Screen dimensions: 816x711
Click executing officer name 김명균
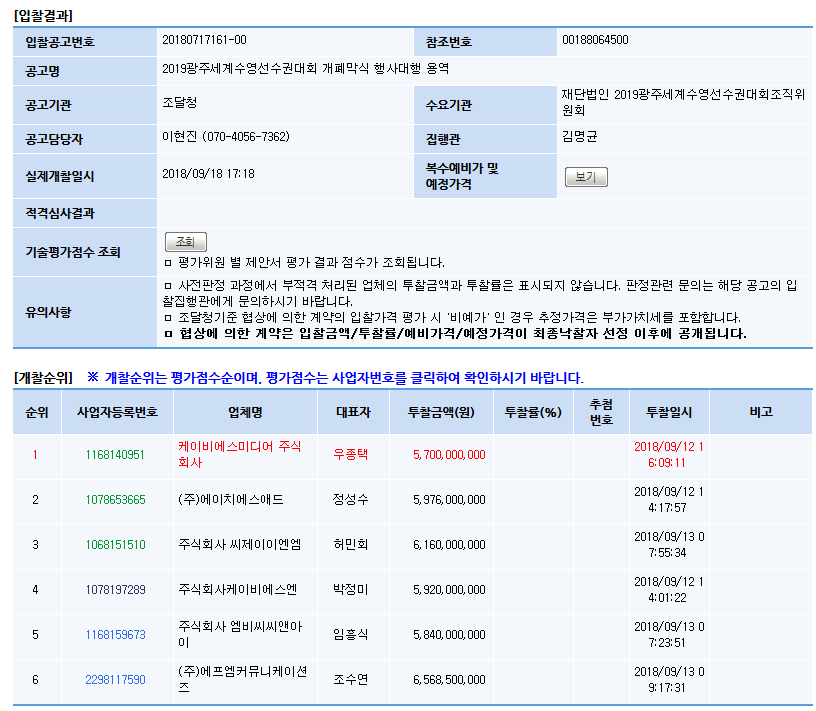[x=579, y=137]
